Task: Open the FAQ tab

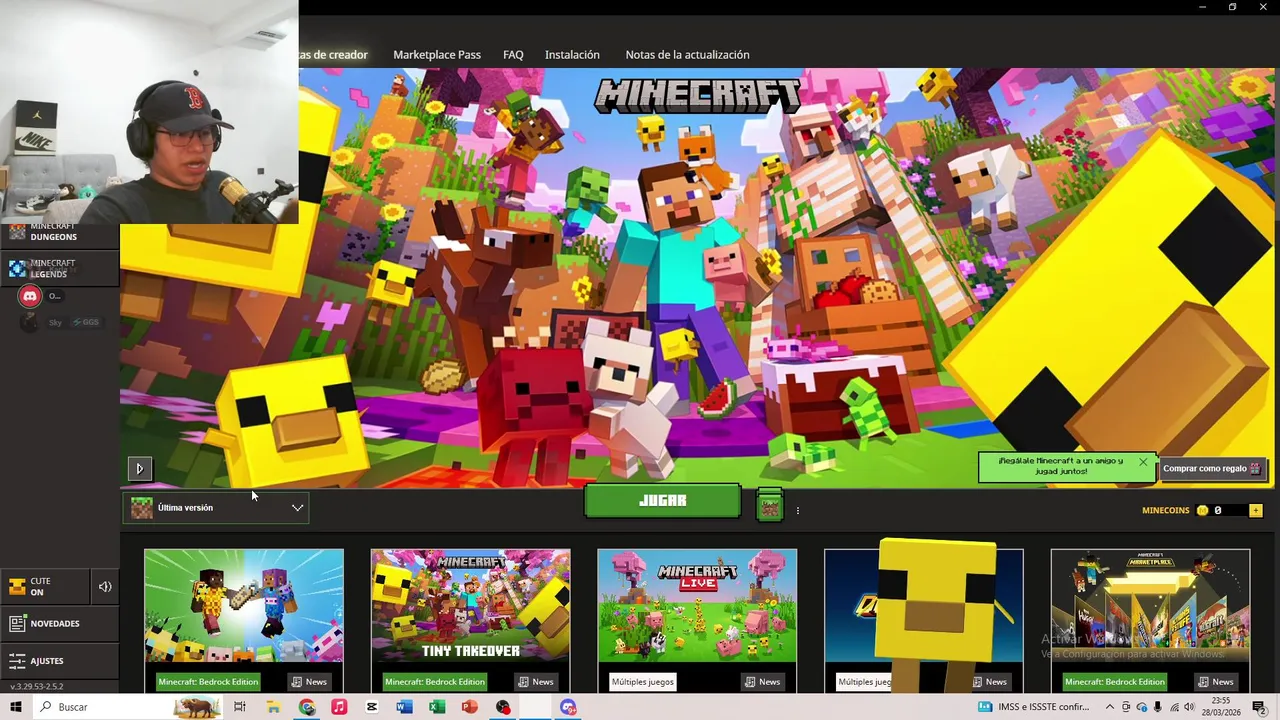Action: click(513, 55)
